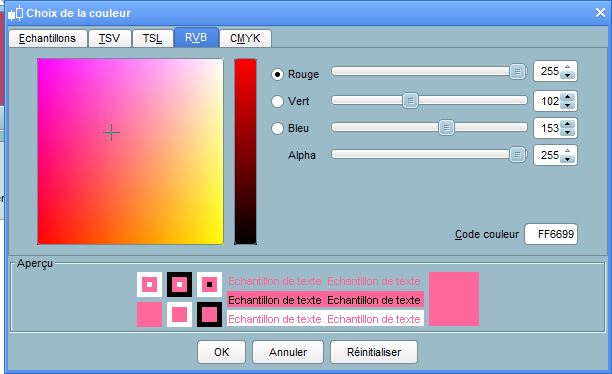Click the Alpha slider thumb
Viewport: 612px width, 374px height.
click(x=518, y=155)
